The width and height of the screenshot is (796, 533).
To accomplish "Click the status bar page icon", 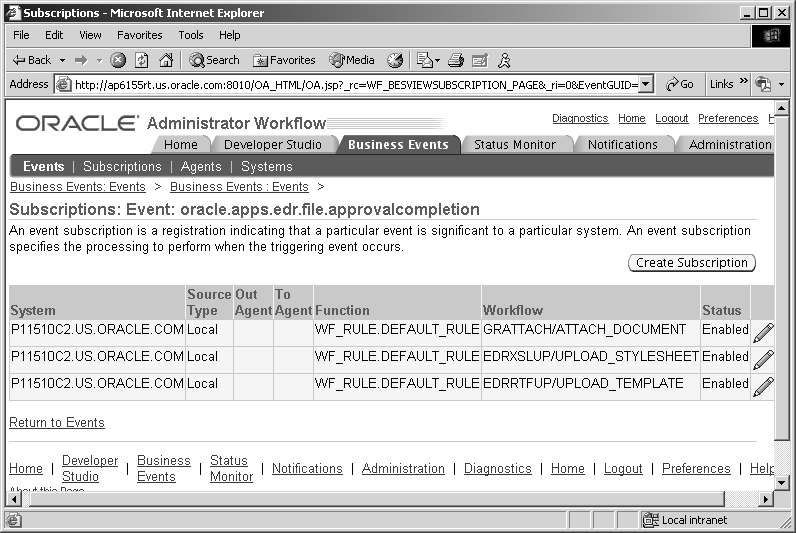I will [14, 520].
